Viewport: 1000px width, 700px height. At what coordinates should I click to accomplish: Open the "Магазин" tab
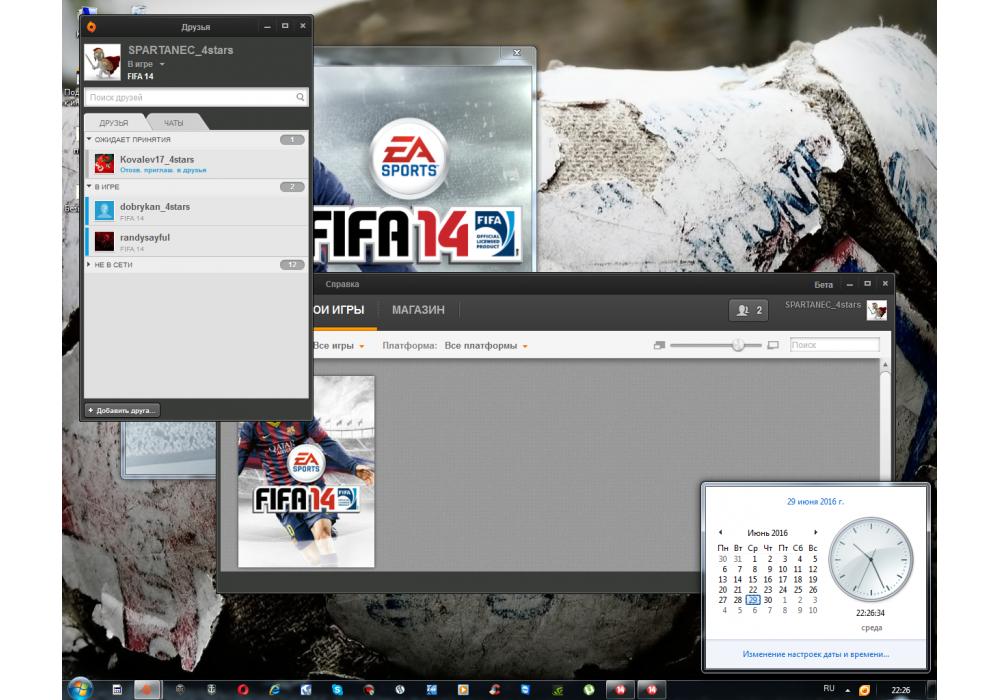[x=418, y=310]
